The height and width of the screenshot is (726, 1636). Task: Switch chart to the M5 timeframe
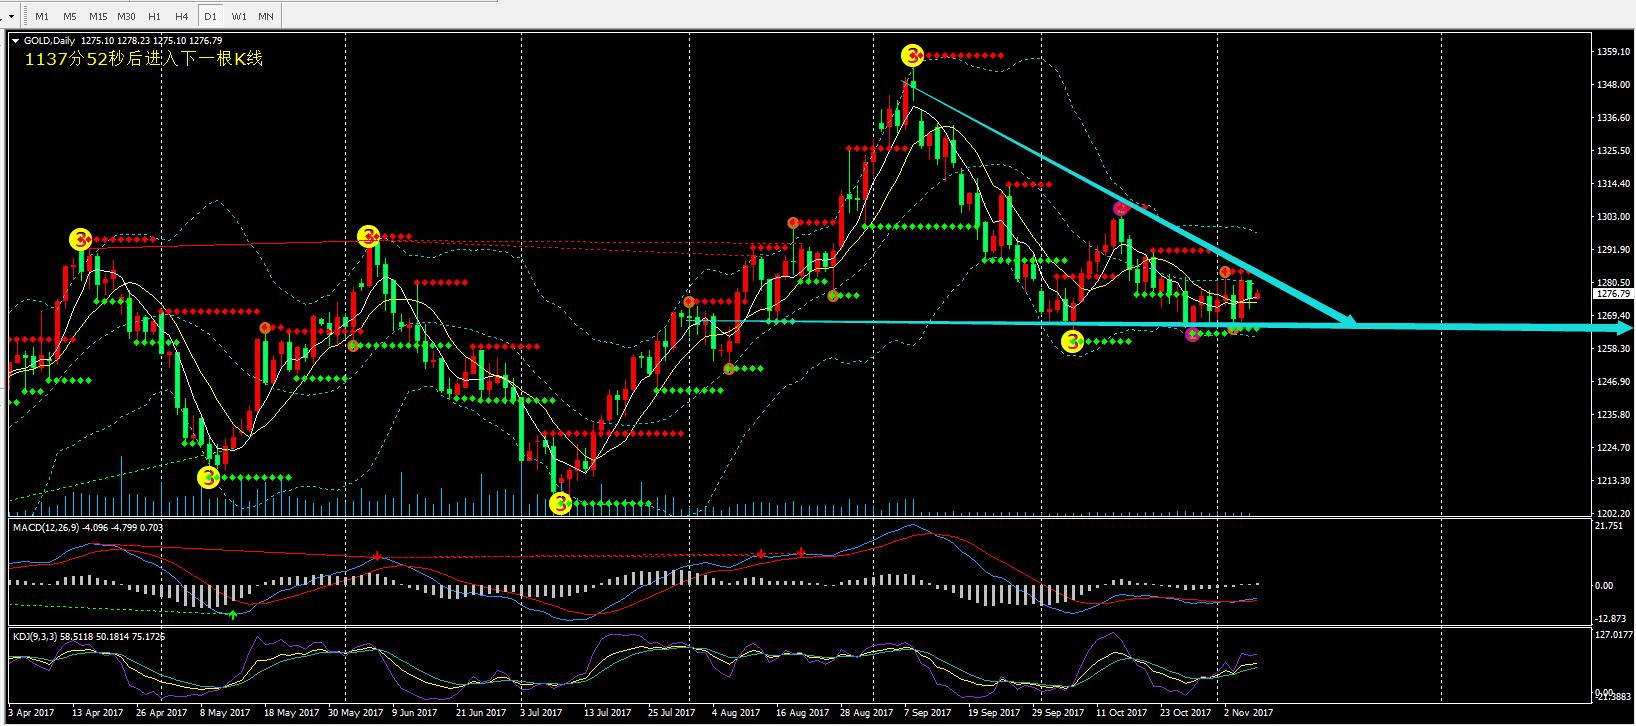coord(69,16)
